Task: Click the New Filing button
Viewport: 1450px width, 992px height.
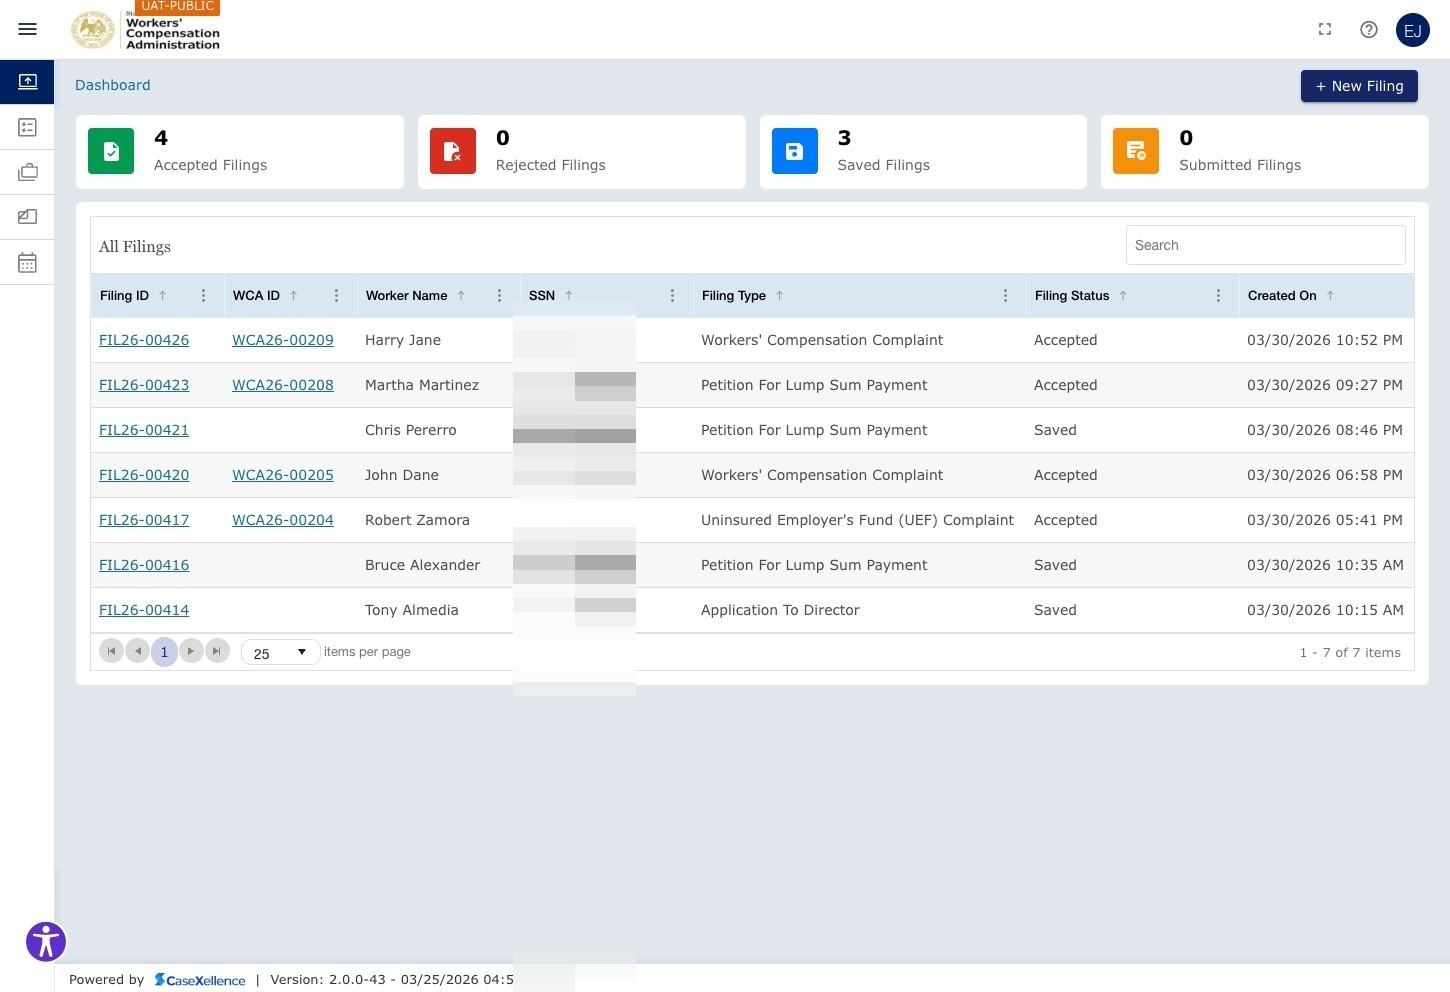Action: [1359, 86]
